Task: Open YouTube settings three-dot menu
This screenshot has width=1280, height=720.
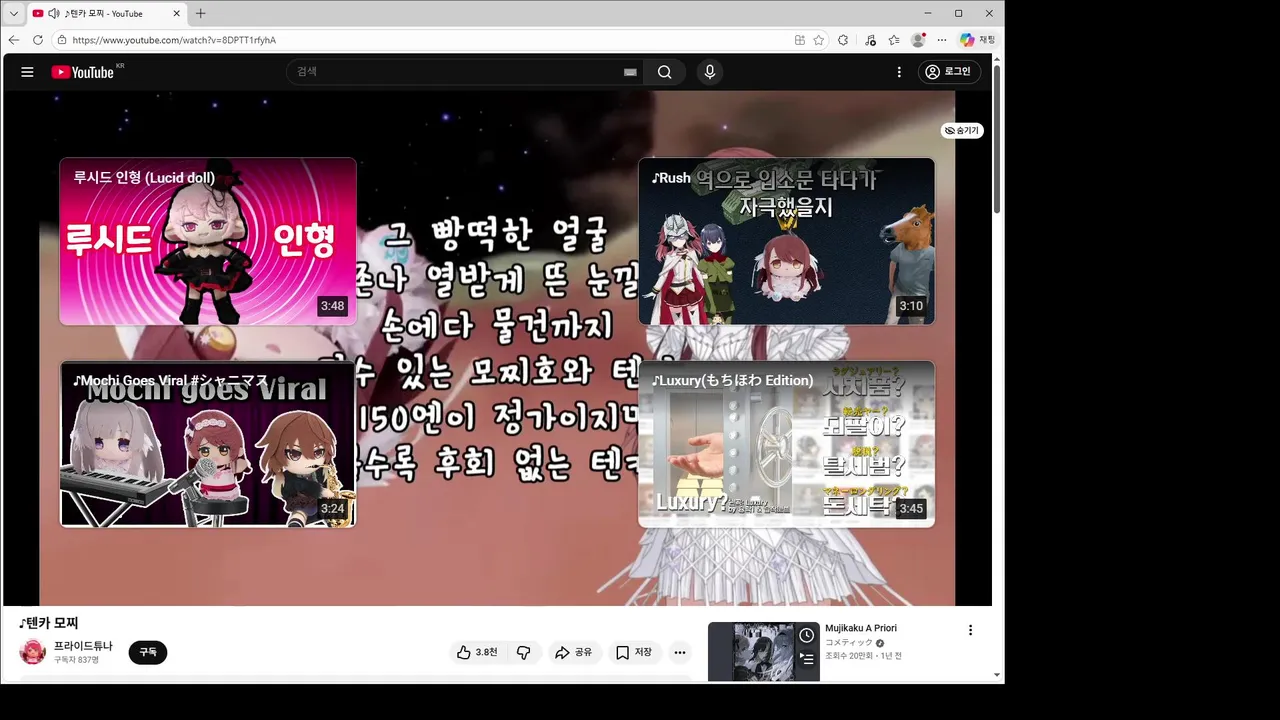Action: tap(899, 72)
